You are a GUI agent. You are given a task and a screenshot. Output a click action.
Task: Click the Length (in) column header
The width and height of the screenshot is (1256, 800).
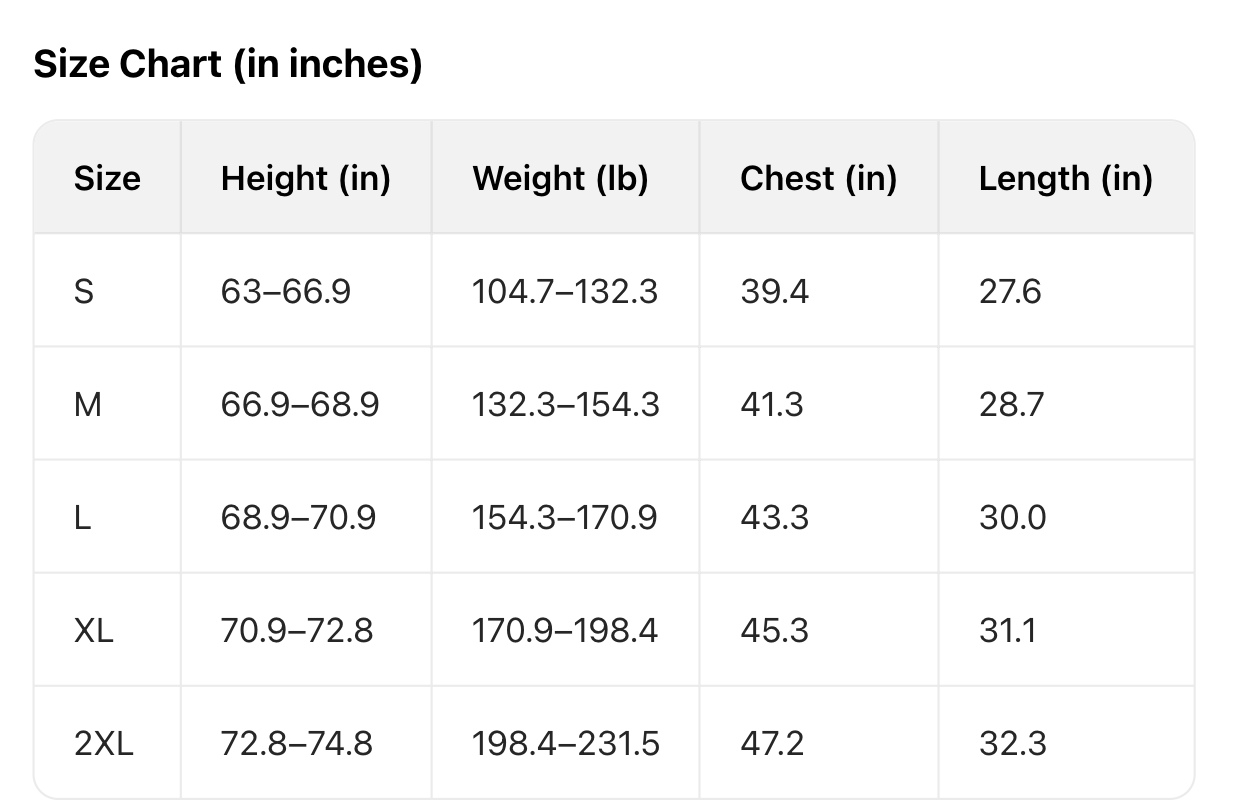(x=1065, y=179)
